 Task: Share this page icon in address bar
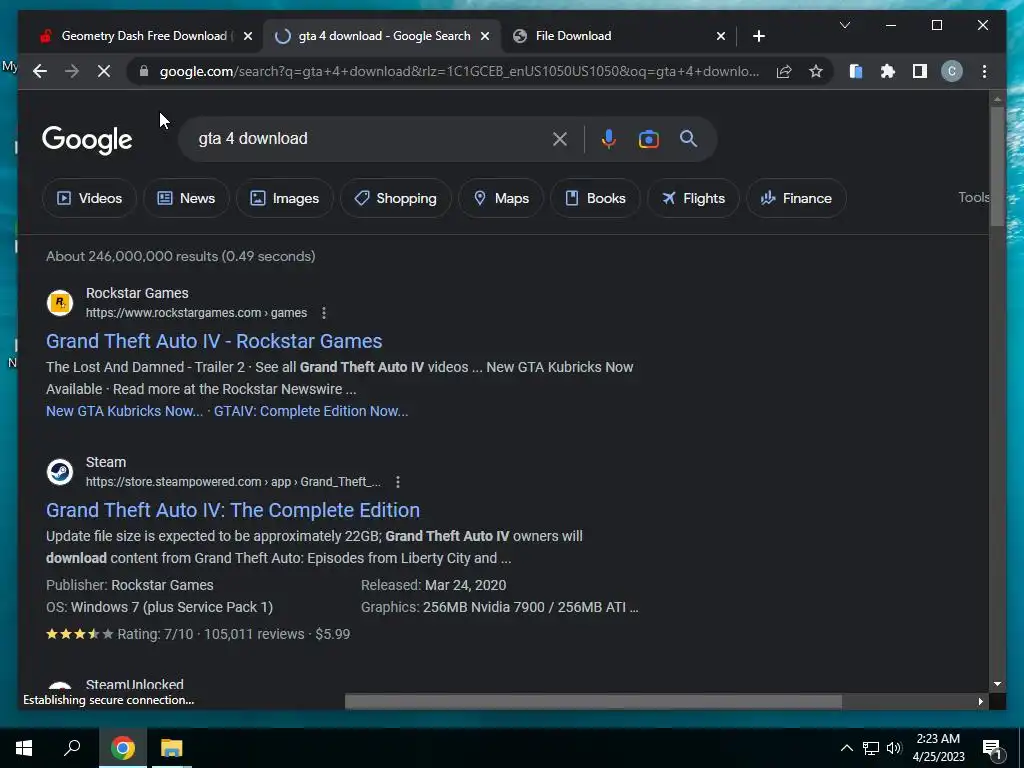pos(784,71)
